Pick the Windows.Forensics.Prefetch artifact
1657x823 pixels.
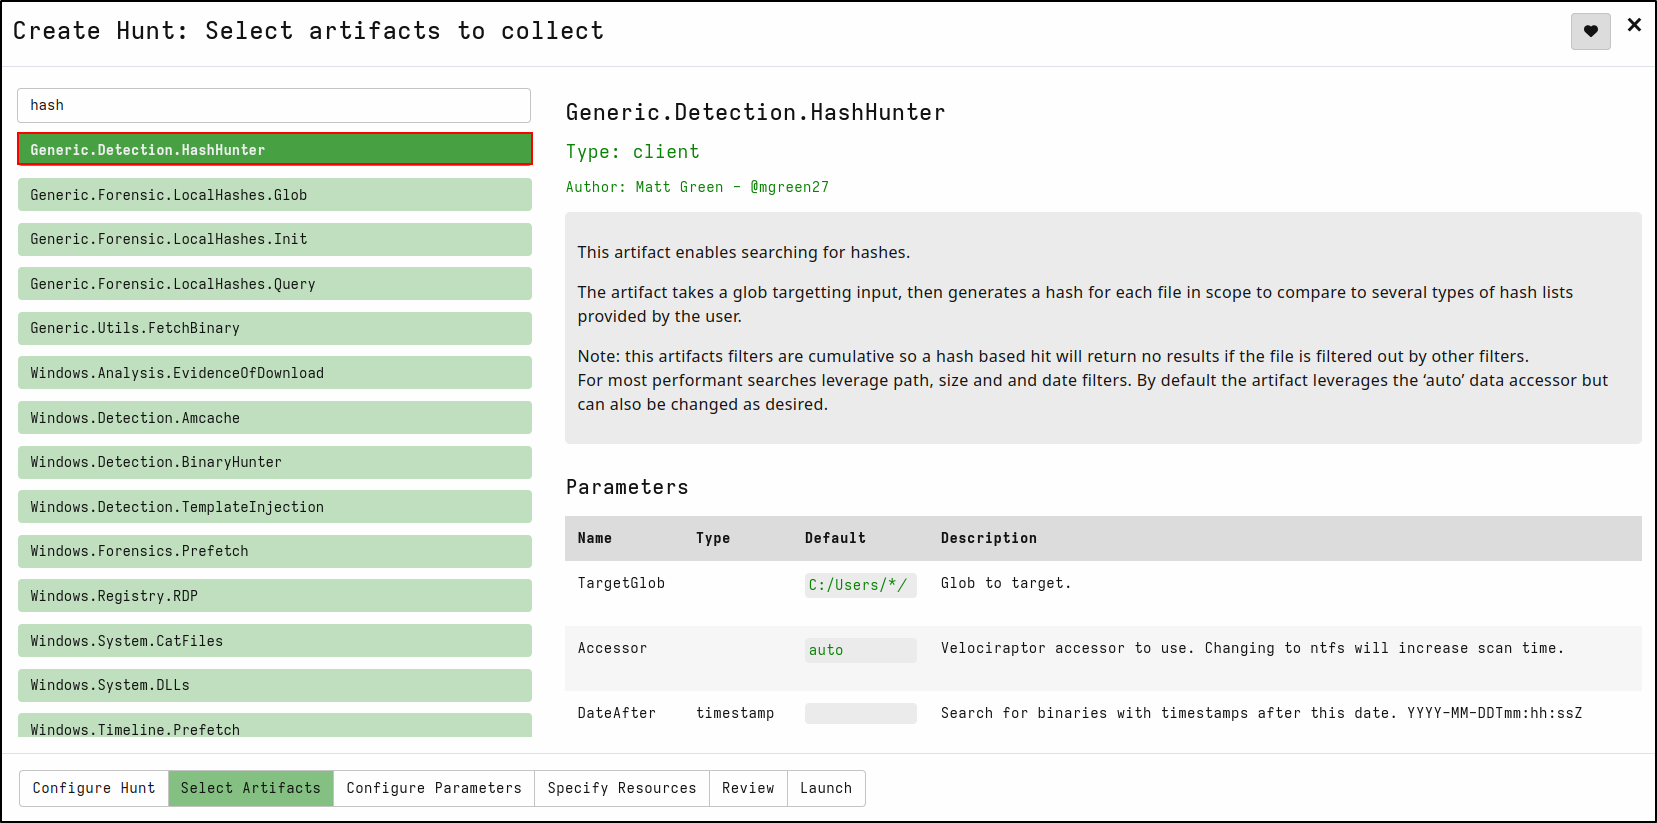[274, 551]
